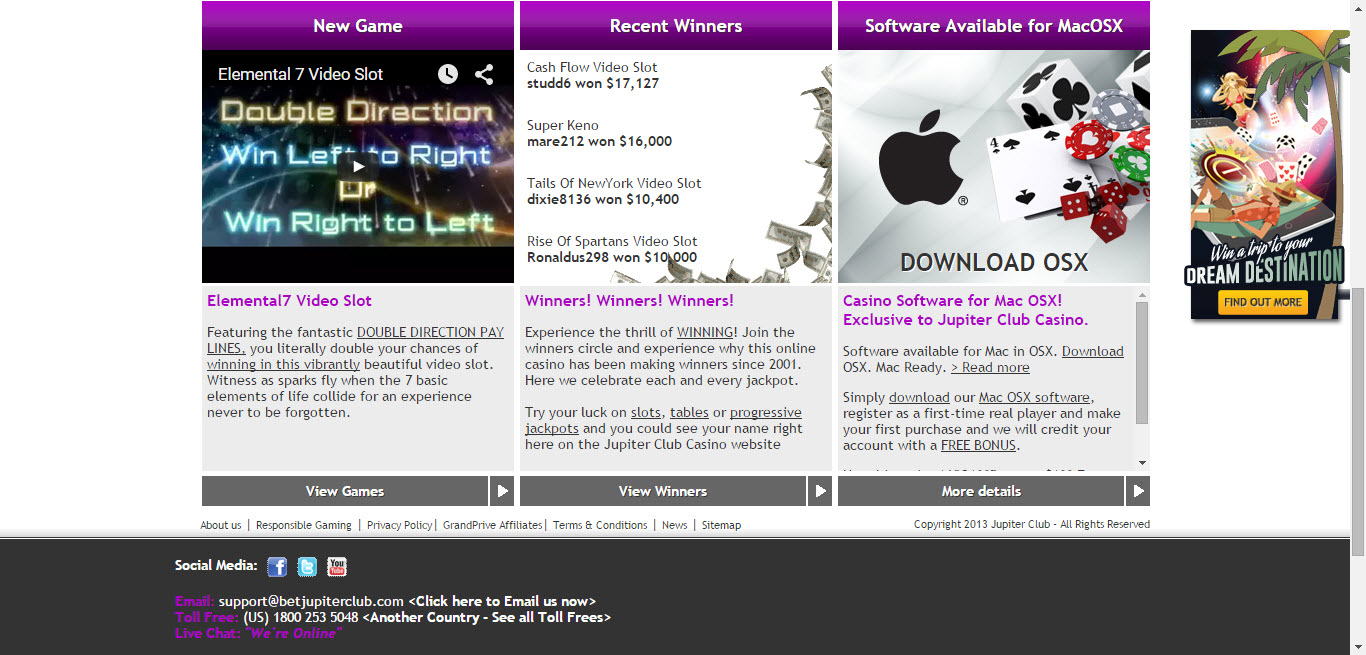This screenshot has width=1366, height=655.
Task: Open the Privacy Policy footer link
Action: point(400,525)
